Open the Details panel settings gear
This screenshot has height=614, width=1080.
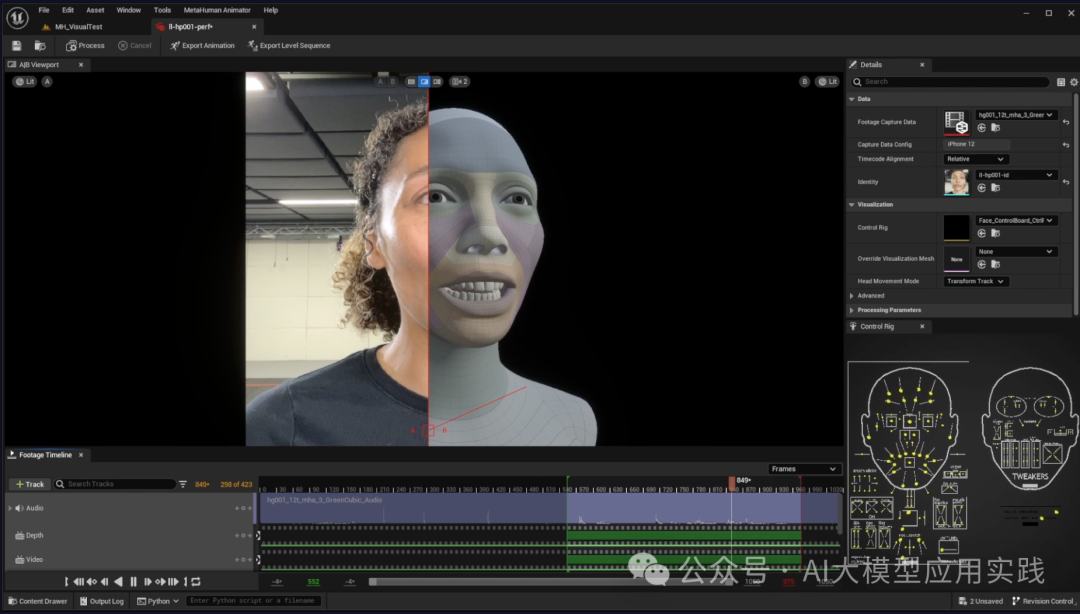[x=1074, y=82]
